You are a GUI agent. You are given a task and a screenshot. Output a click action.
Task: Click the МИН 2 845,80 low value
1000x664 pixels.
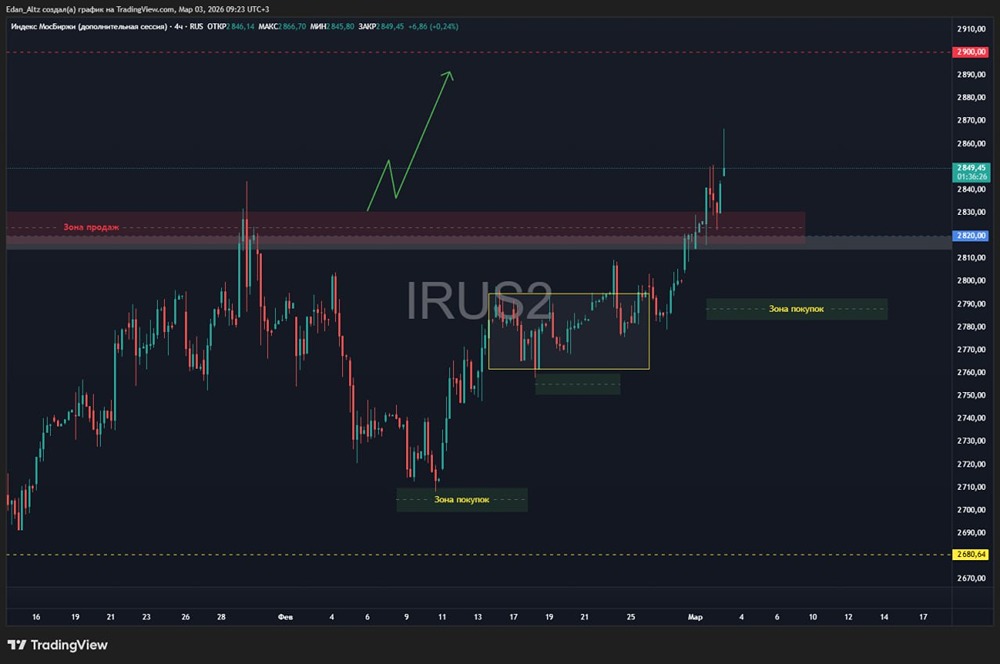click(332, 26)
